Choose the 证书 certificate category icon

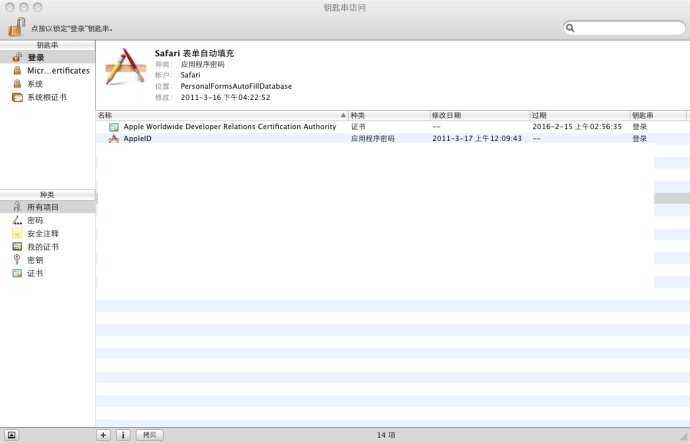(x=17, y=273)
